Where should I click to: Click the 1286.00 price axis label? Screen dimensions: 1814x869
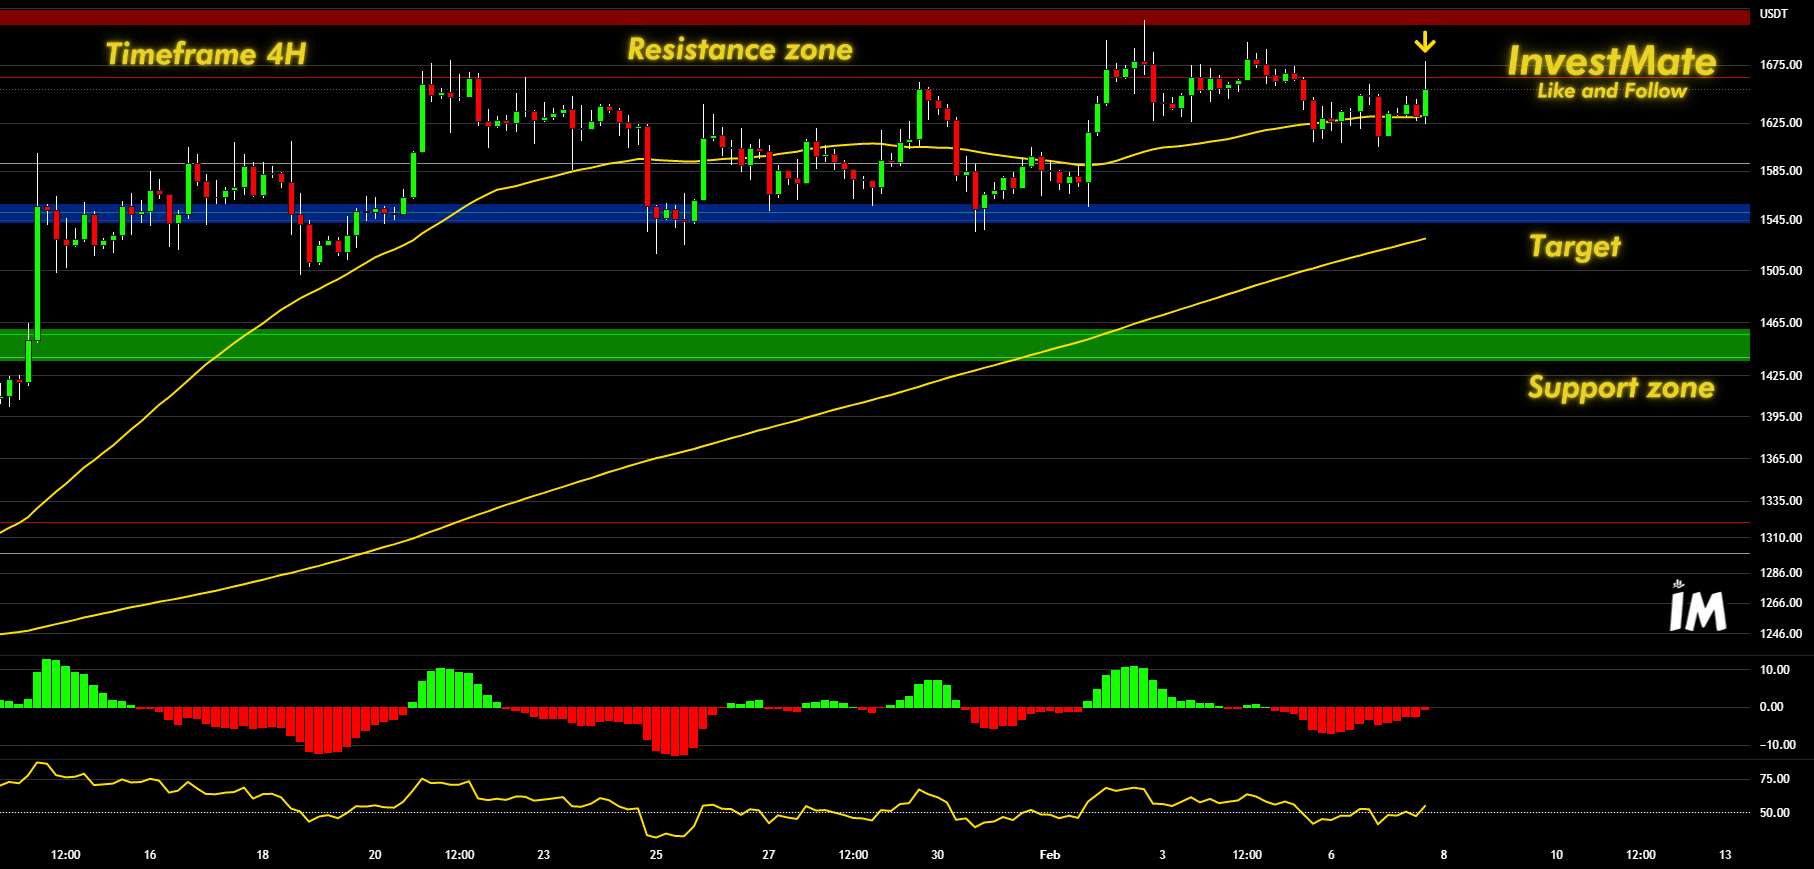click(x=1781, y=574)
